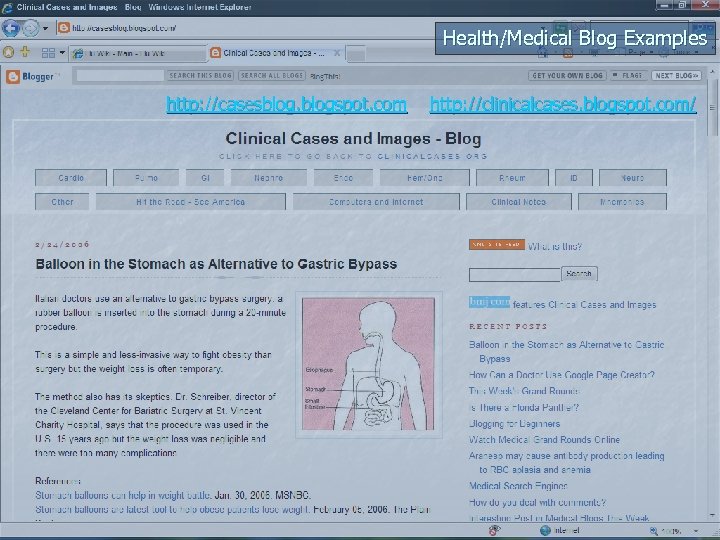Click the SEARCH ALL BLOGS button

[x=272, y=75]
